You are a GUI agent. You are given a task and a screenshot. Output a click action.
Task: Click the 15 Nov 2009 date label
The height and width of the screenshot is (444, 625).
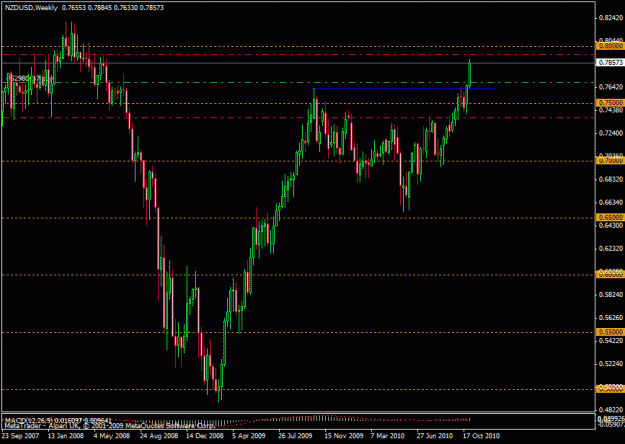point(343,436)
